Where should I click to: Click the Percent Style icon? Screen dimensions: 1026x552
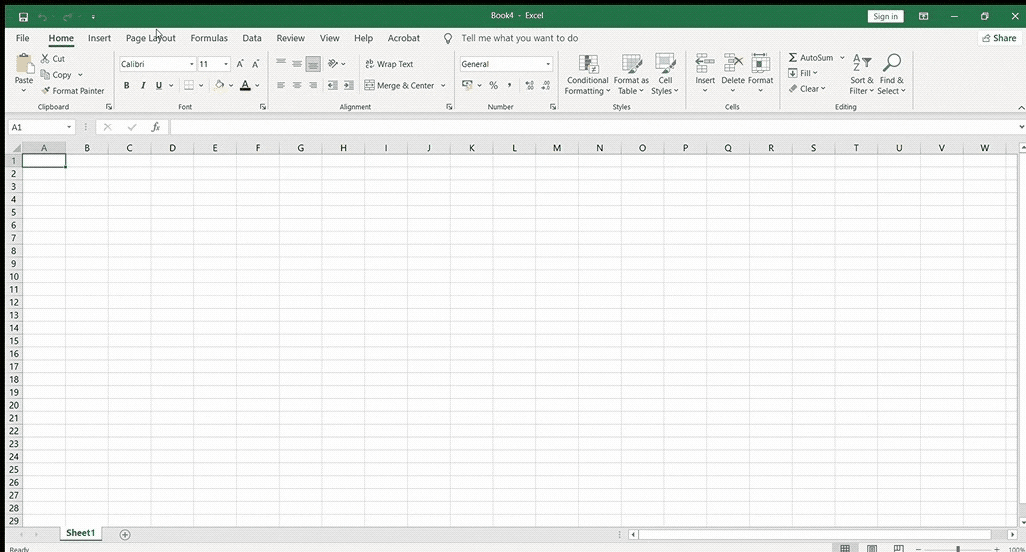(493, 86)
